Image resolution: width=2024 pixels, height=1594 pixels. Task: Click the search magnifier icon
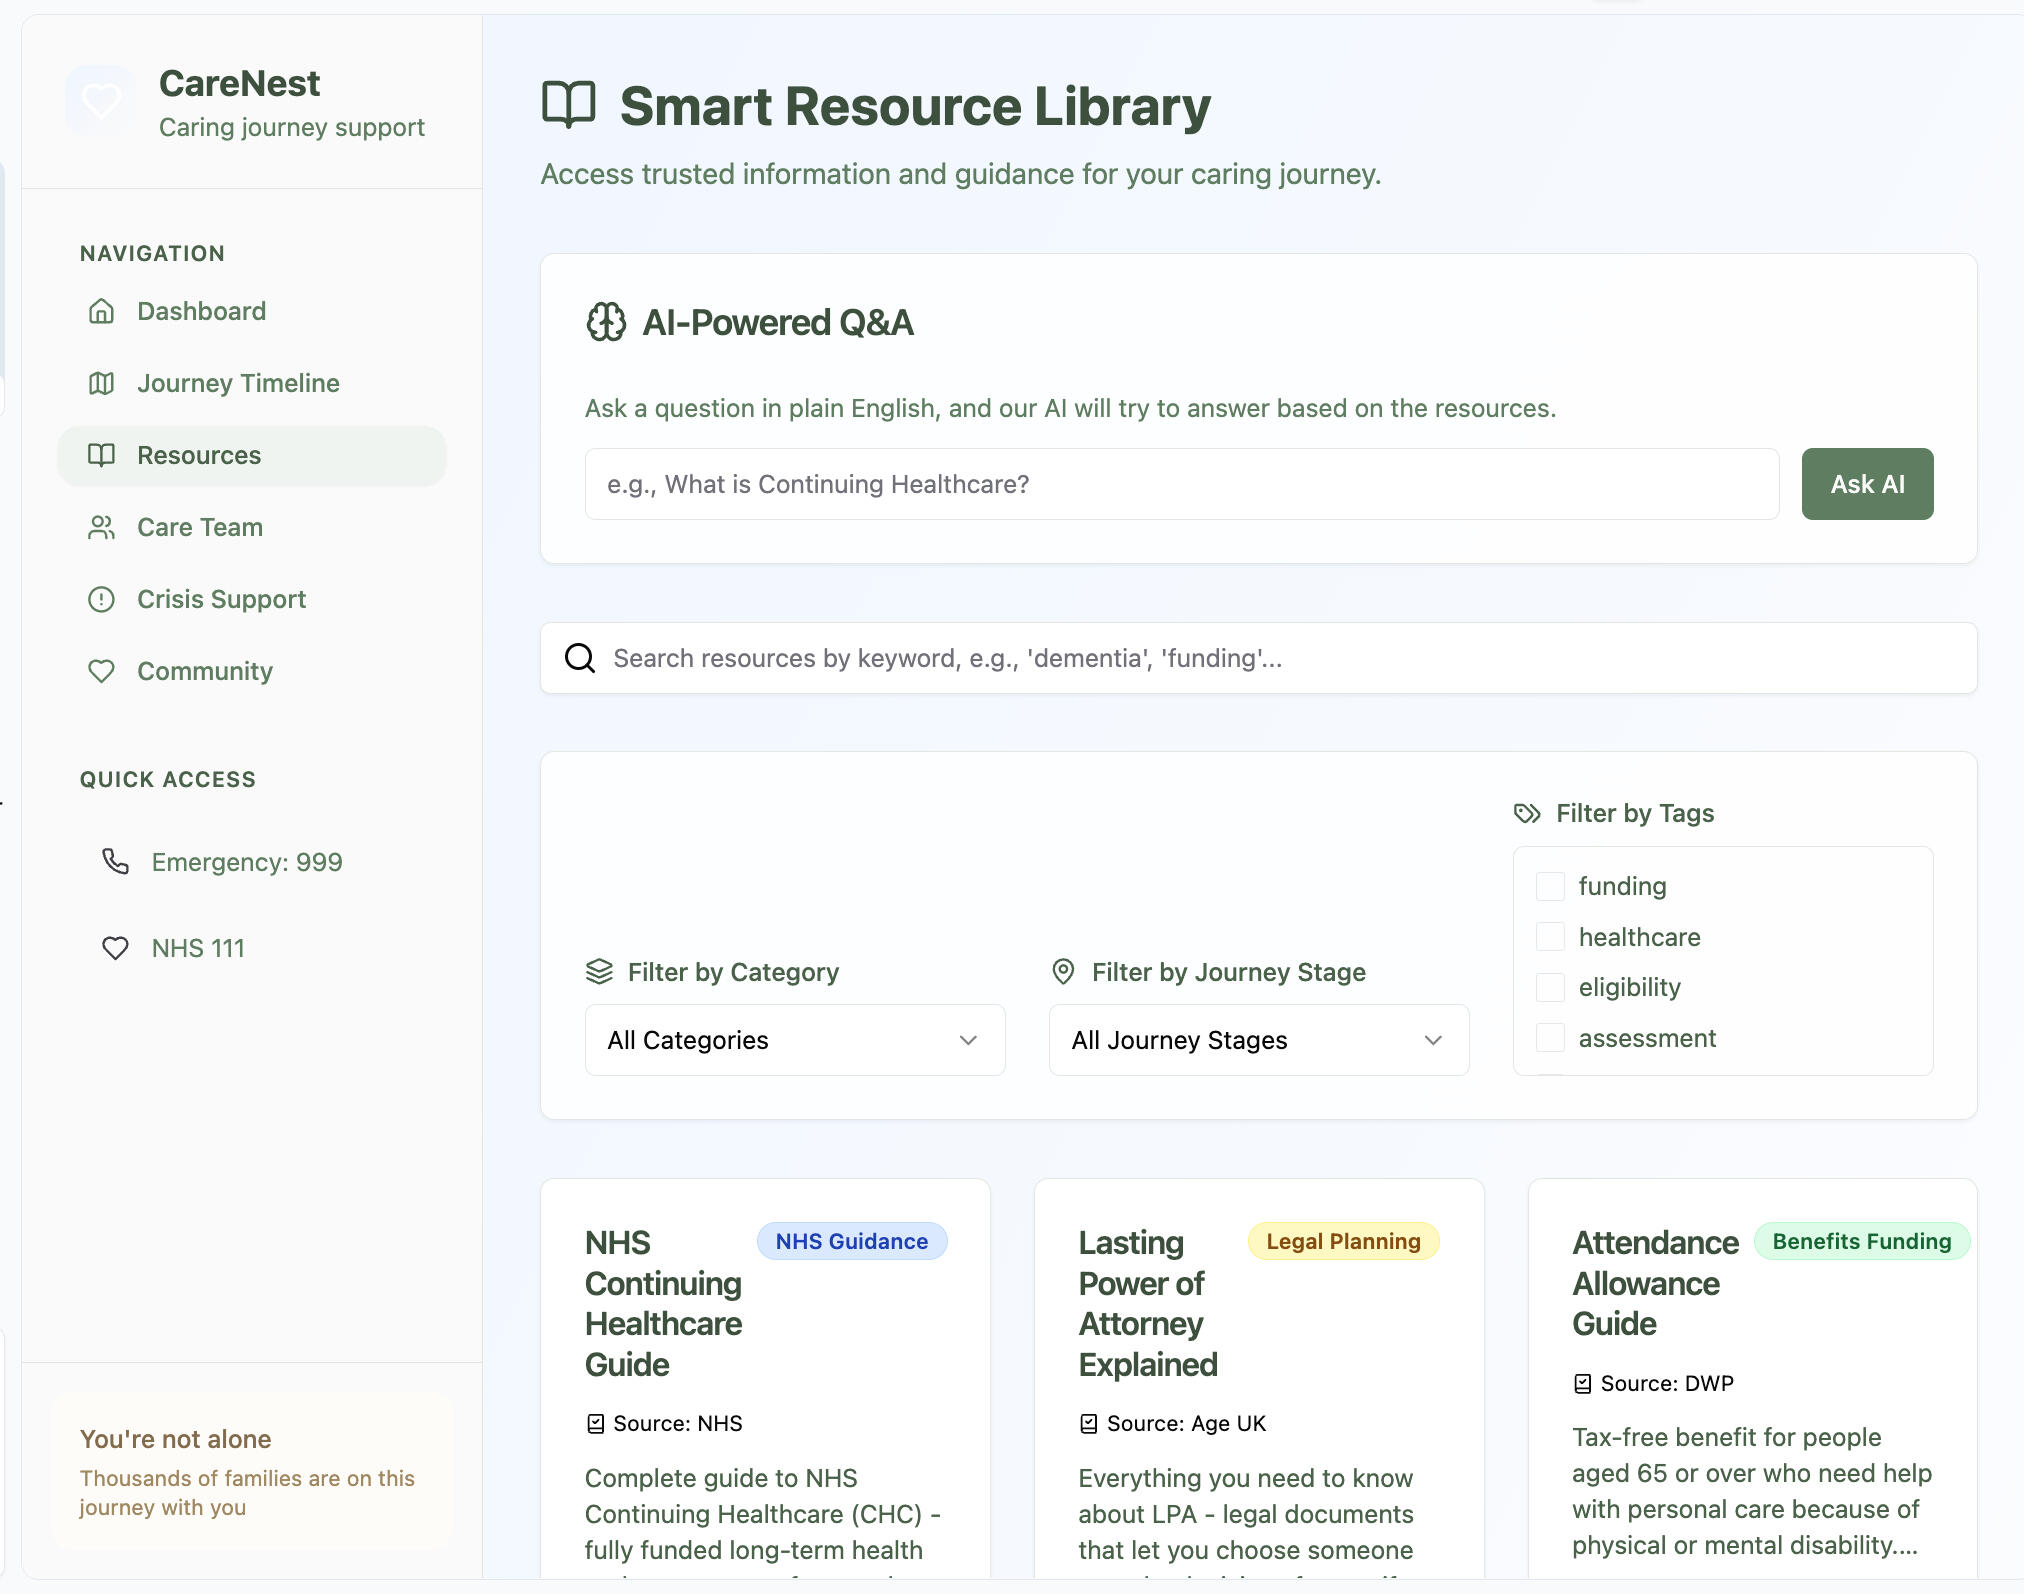tap(580, 658)
